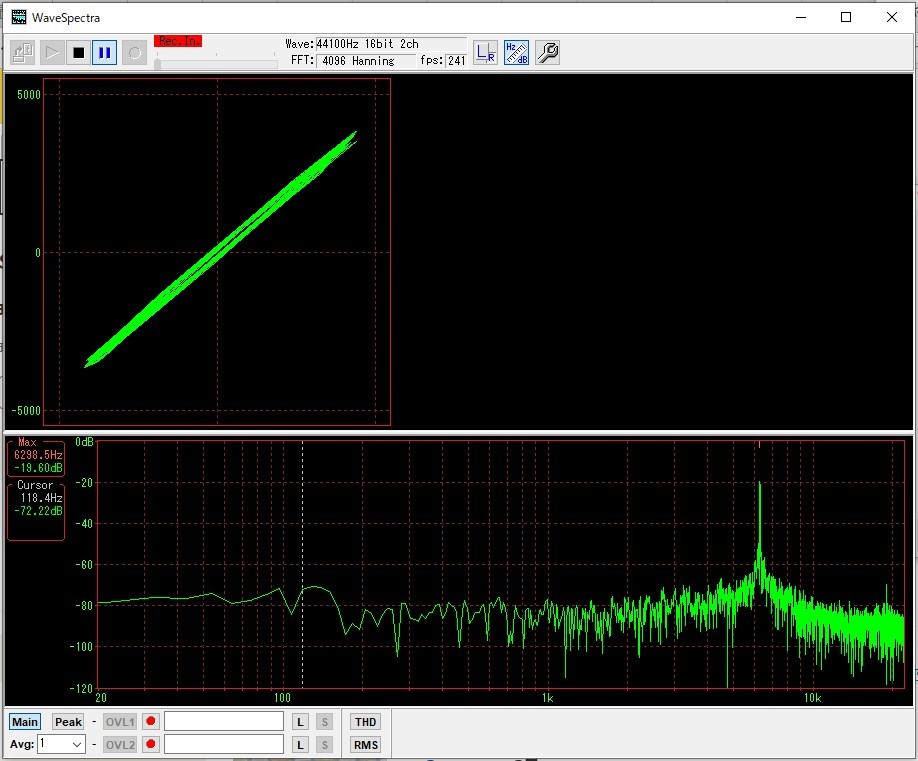Click the Hz/dB scale settings icon
The image size is (918, 761).
point(516,53)
